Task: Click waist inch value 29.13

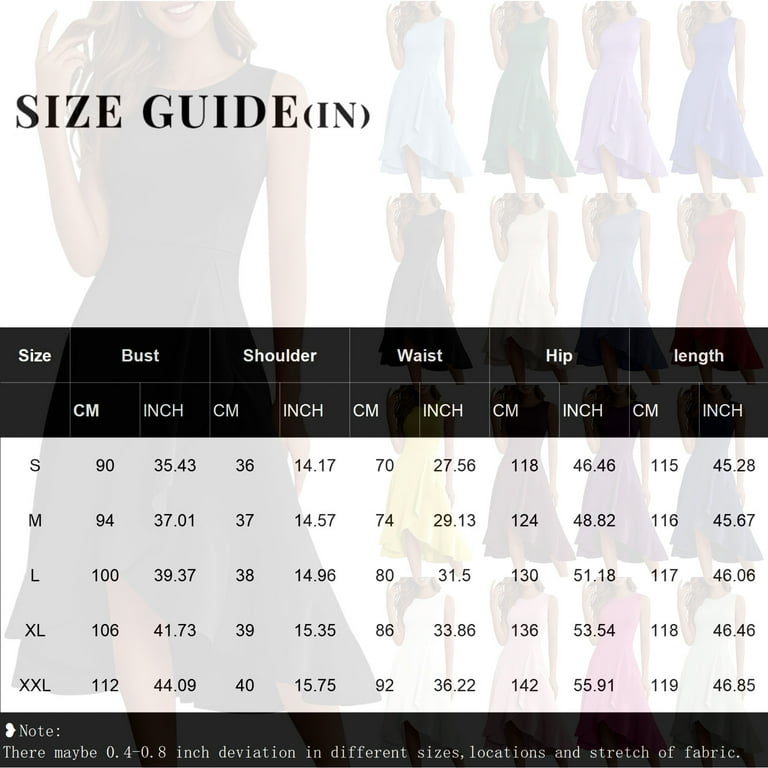Action: tap(455, 520)
